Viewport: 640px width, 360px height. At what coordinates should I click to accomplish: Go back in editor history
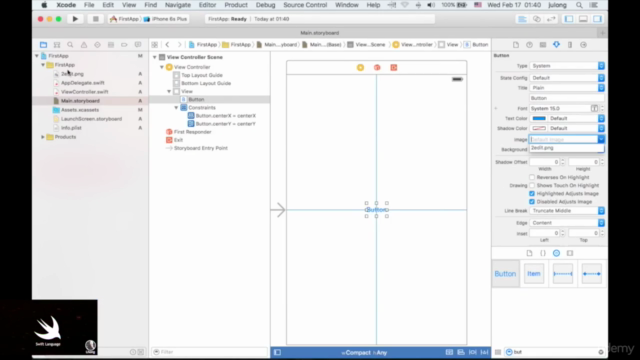[x=167, y=44]
